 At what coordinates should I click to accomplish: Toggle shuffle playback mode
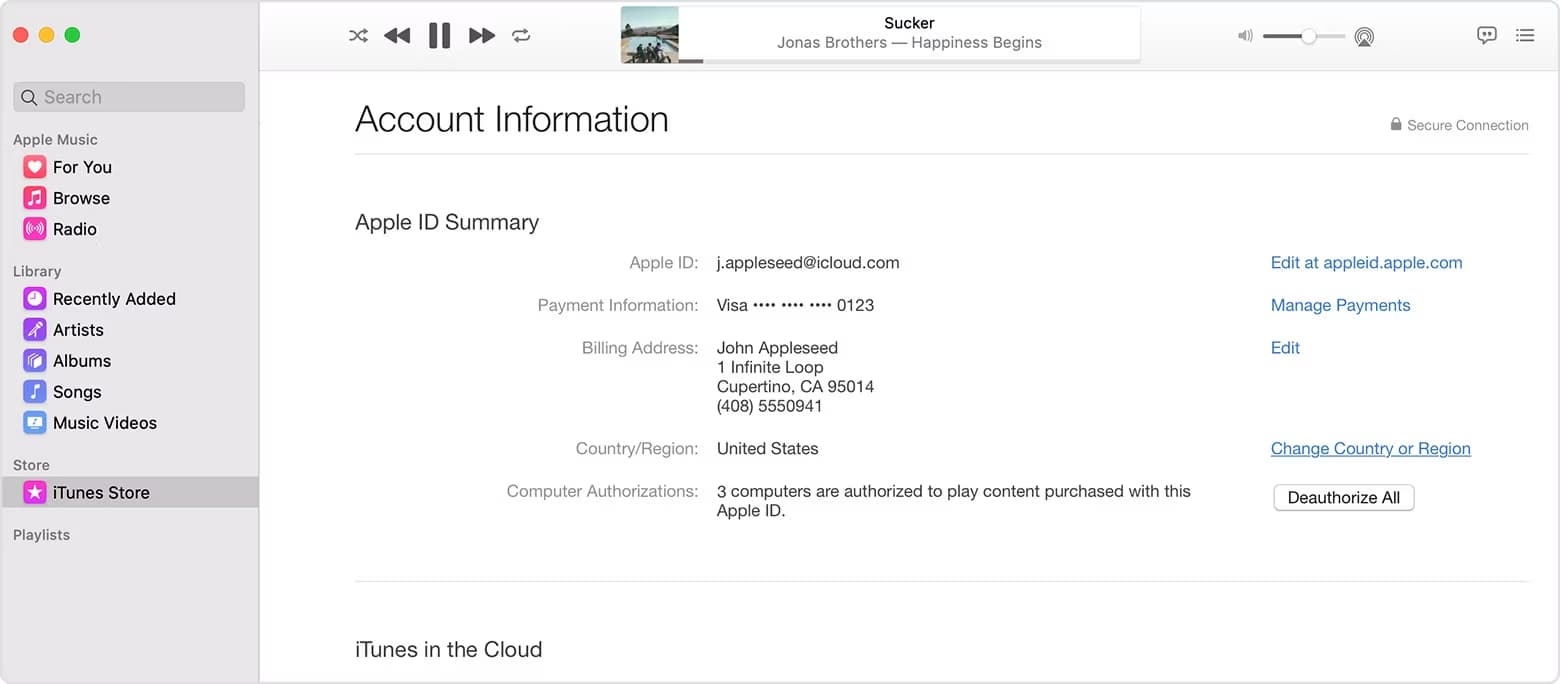358,36
